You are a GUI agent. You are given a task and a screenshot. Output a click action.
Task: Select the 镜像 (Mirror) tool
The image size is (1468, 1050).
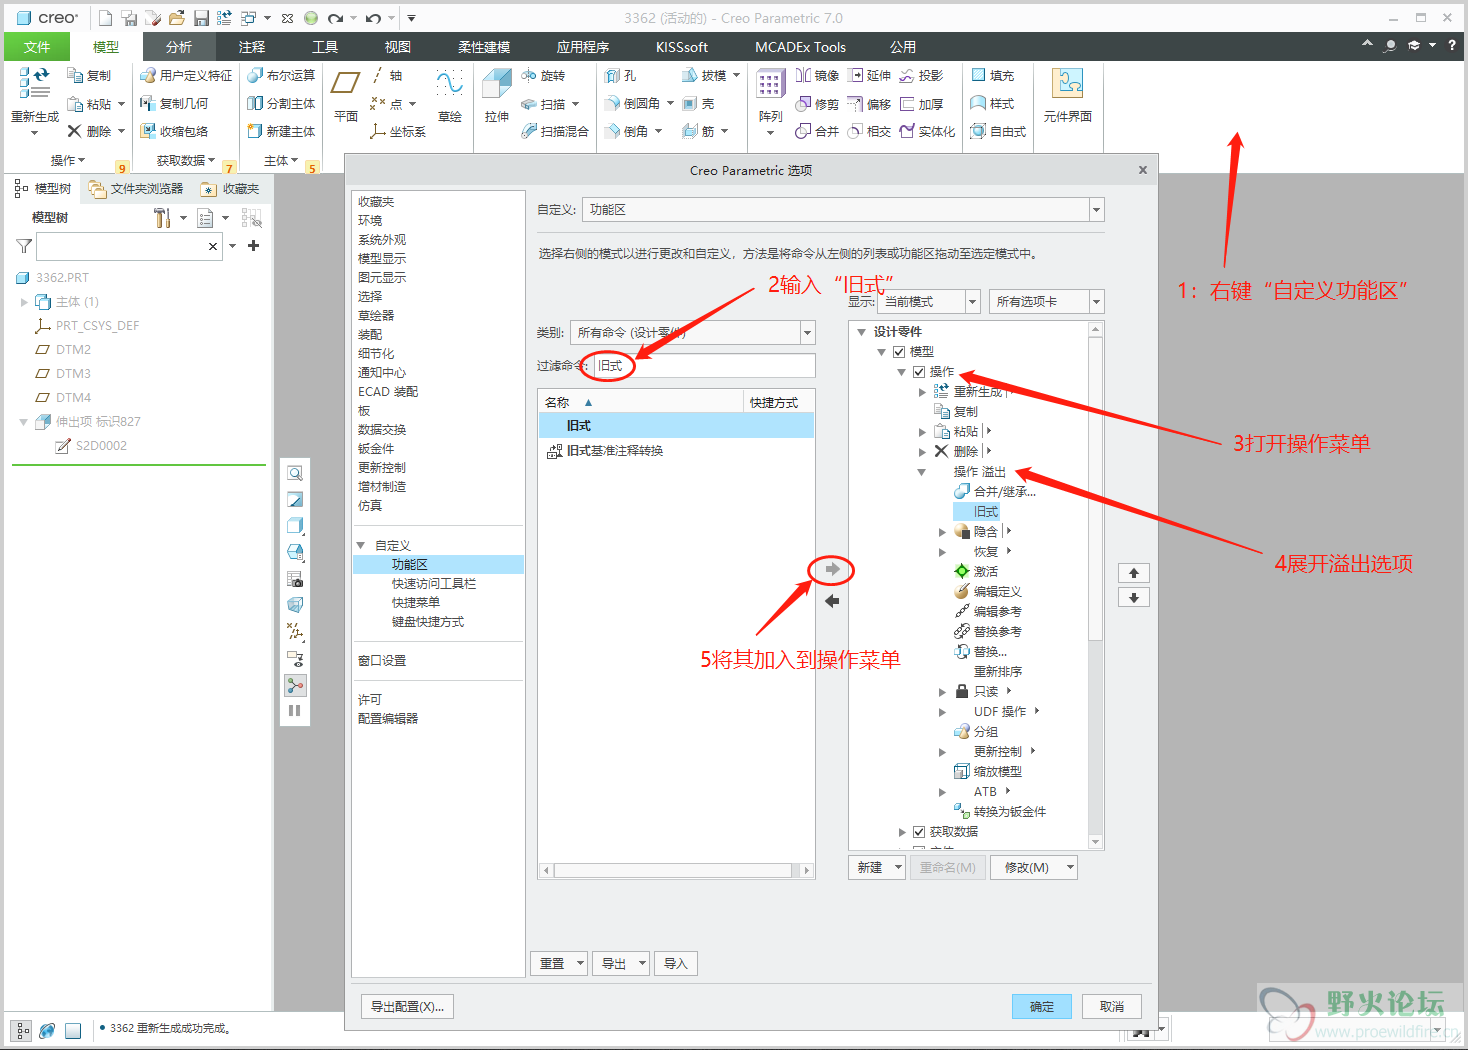[817, 76]
